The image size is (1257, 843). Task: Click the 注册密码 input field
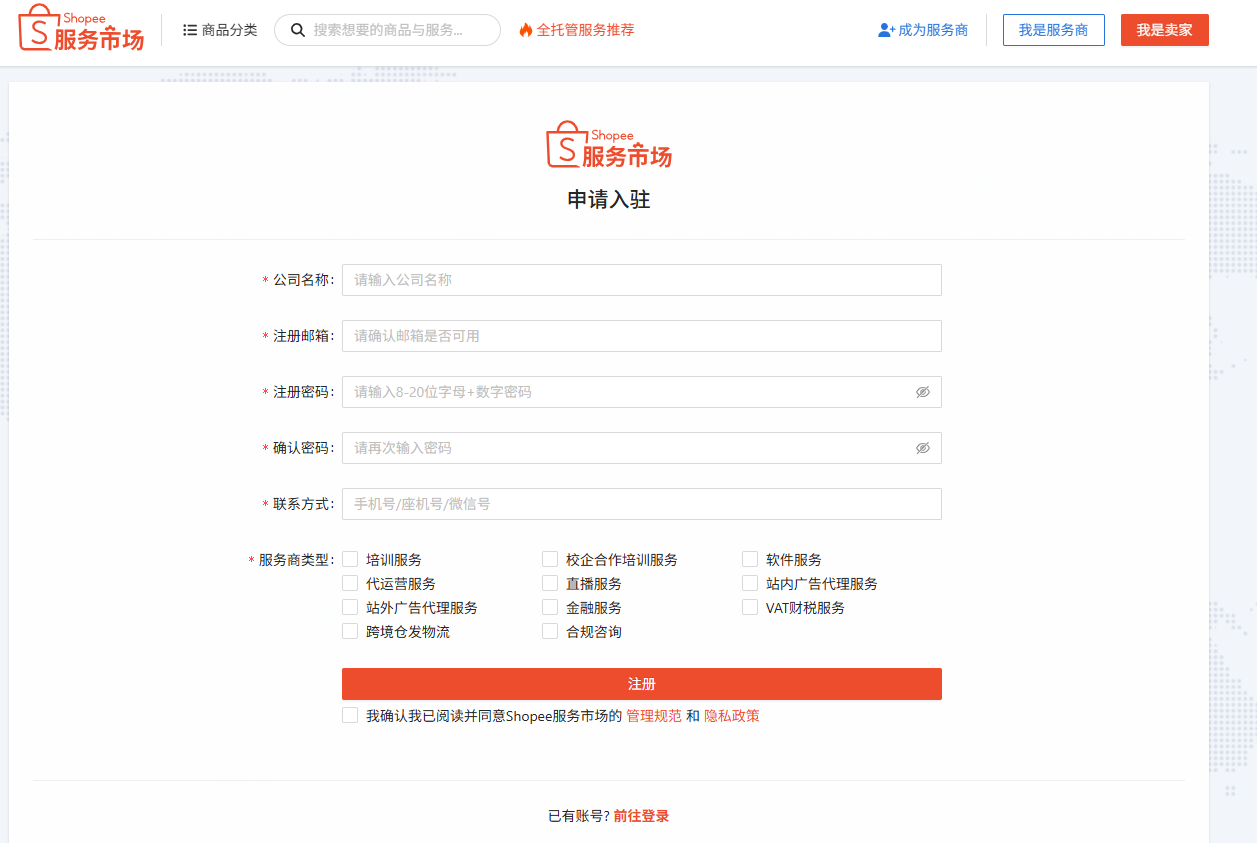pyautogui.click(x=642, y=392)
